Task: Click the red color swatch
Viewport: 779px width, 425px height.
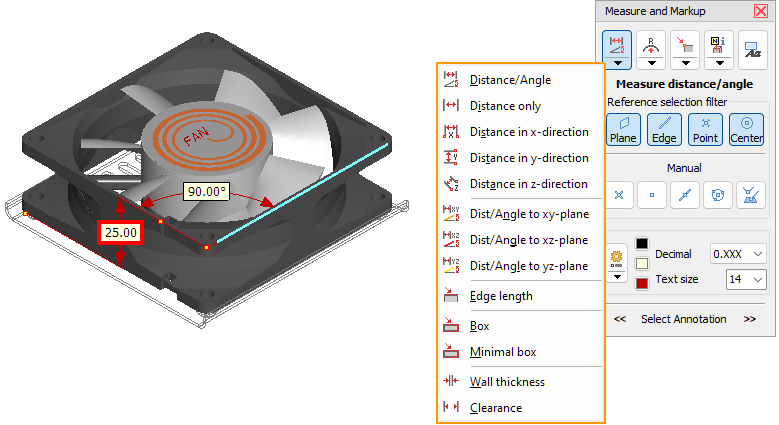Action: 642,283
